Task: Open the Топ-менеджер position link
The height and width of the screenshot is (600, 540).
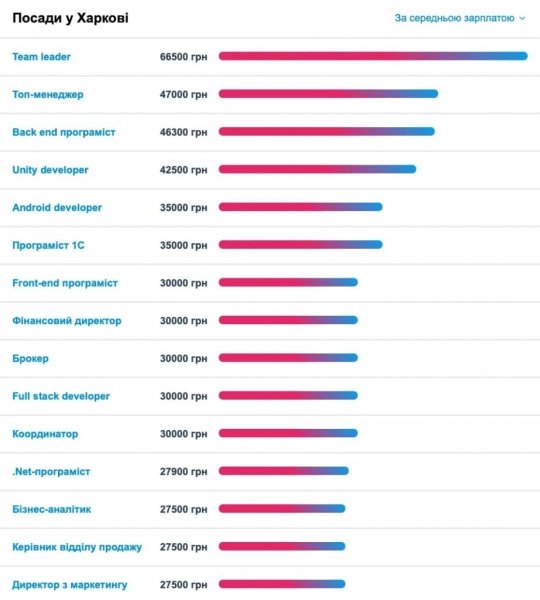Action: tap(48, 94)
